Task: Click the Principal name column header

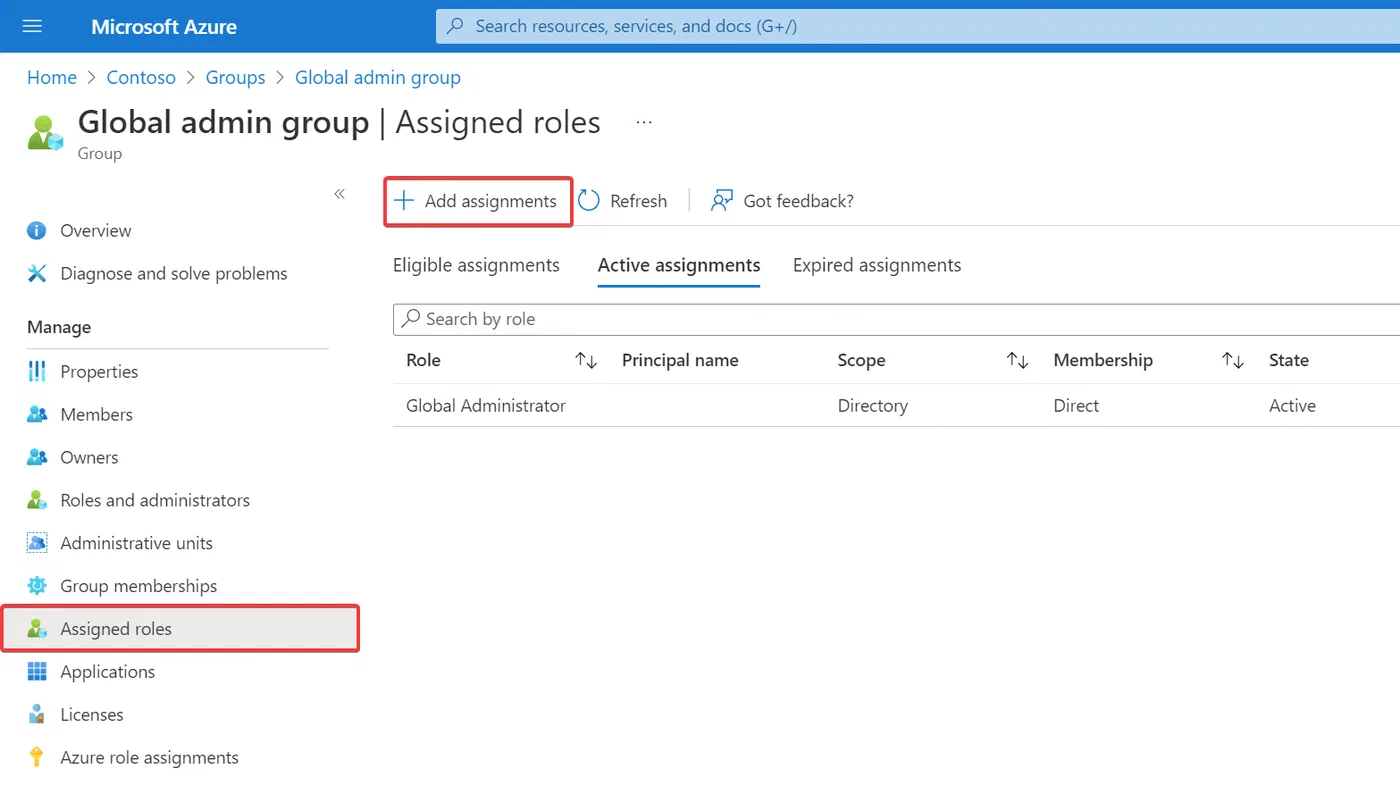Action: [680, 361]
